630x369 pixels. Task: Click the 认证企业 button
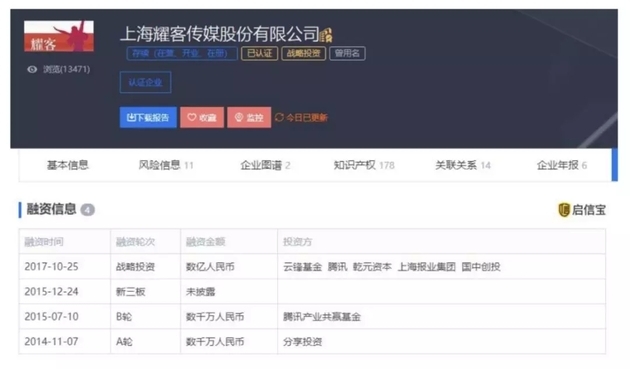tap(145, 82)
